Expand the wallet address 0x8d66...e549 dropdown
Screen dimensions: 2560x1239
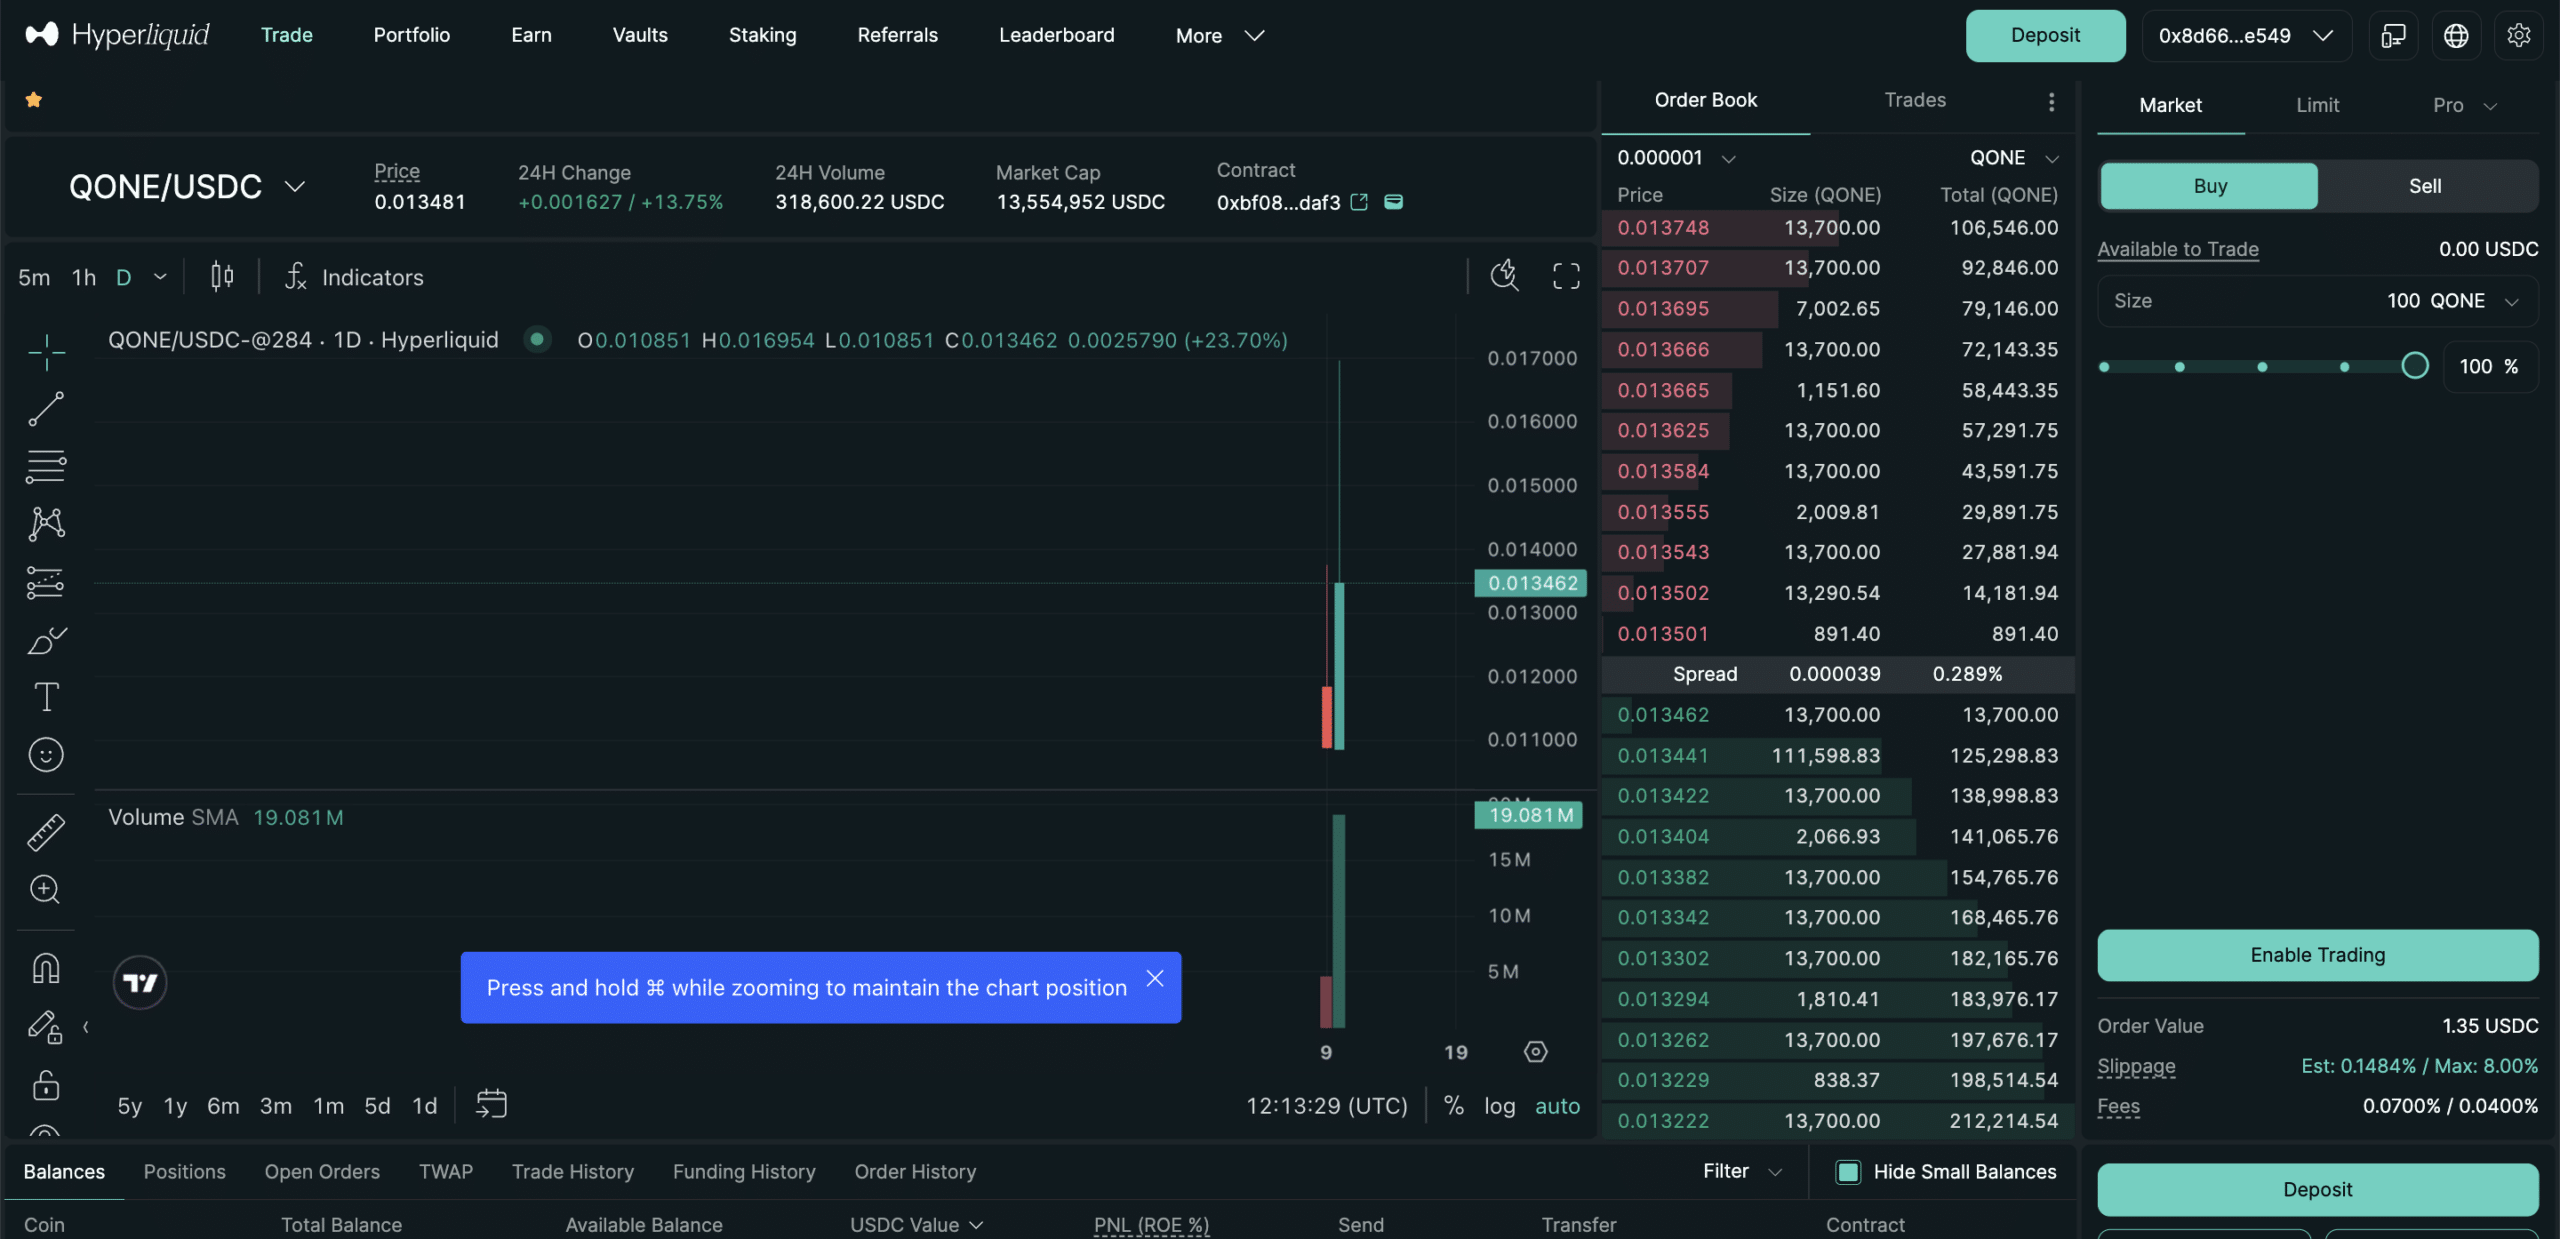[2245, 36]
